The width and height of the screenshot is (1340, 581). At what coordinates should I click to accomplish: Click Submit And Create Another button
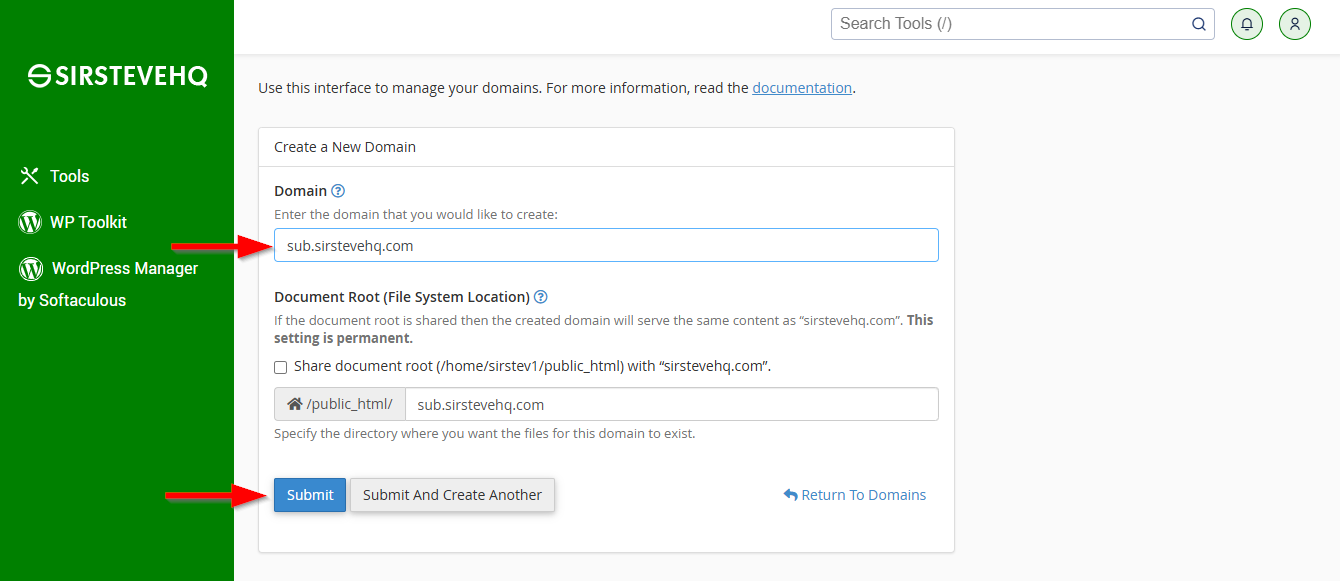(452, 495)
